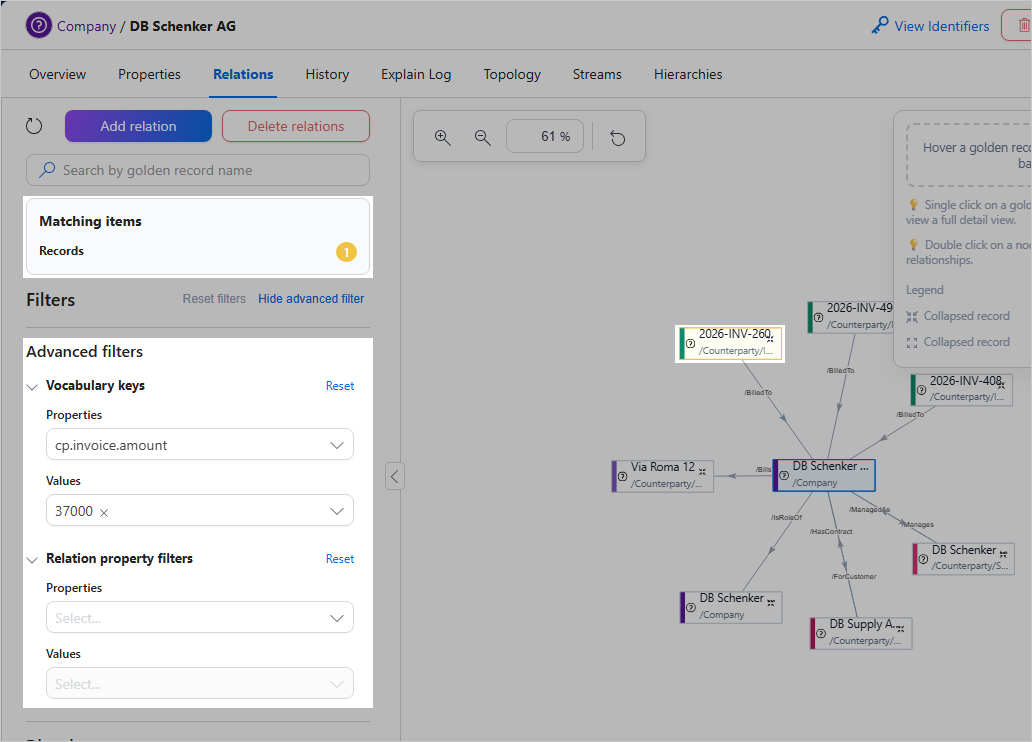
Task: Open the Hierarchies tab
Action: coord(688,74)
